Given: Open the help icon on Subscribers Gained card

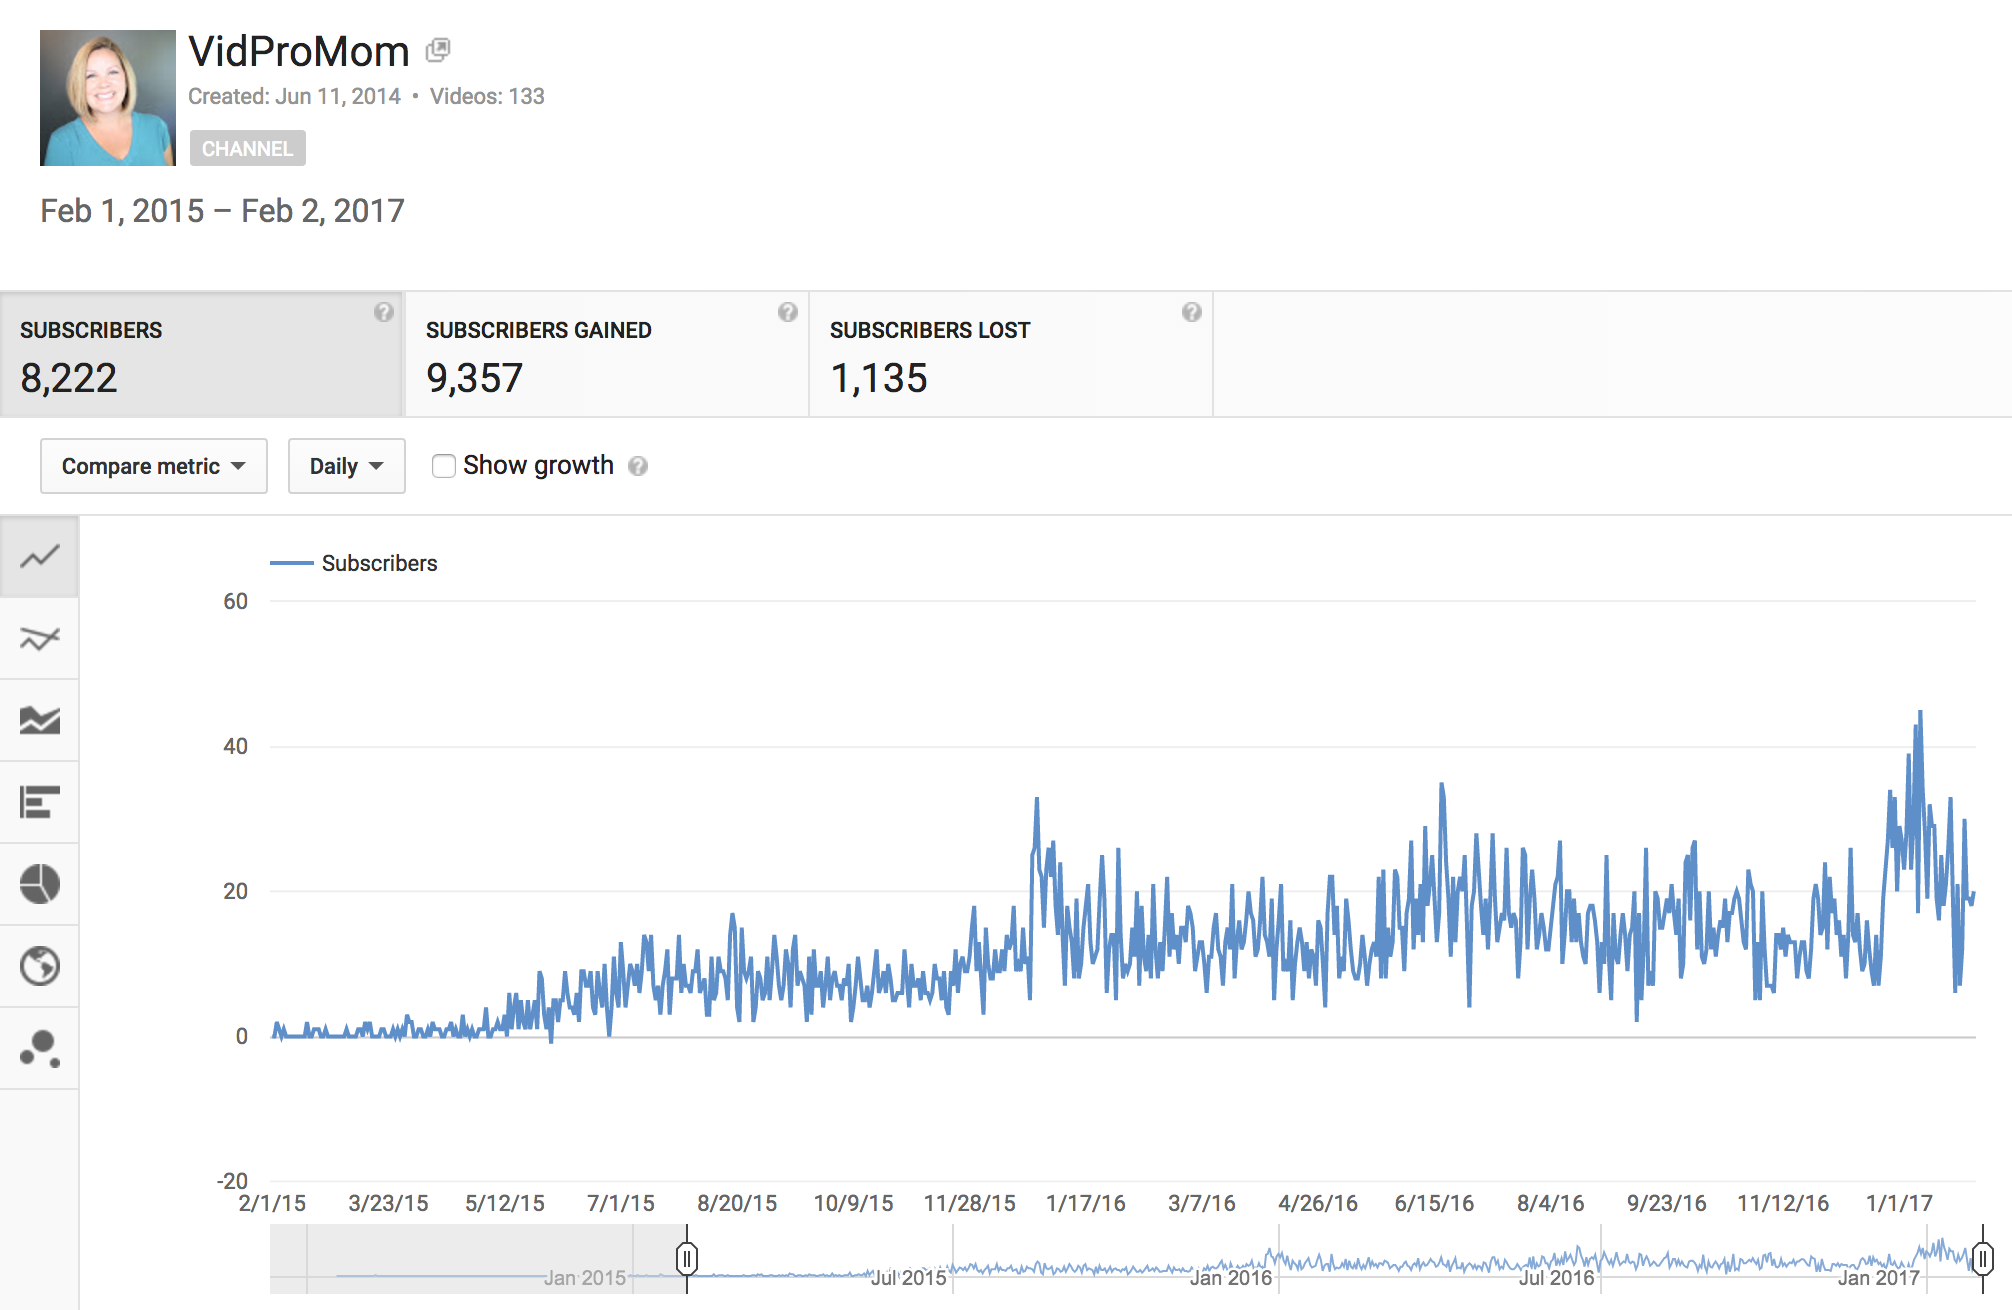Looking at the screenshot, I should (788, 312).
